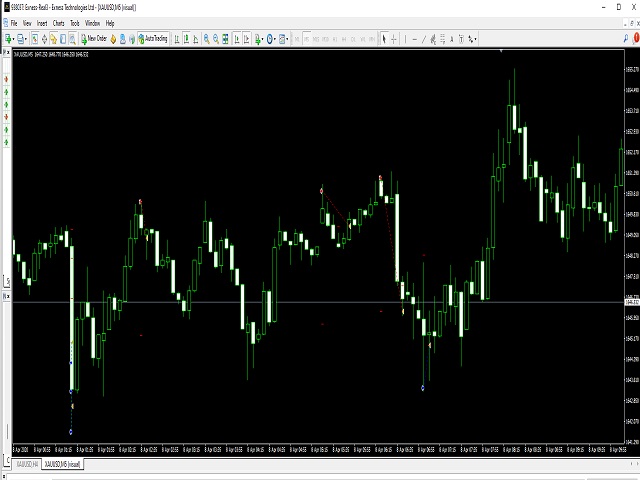Click the Zoom In magnifier icon

pos(207,39)
